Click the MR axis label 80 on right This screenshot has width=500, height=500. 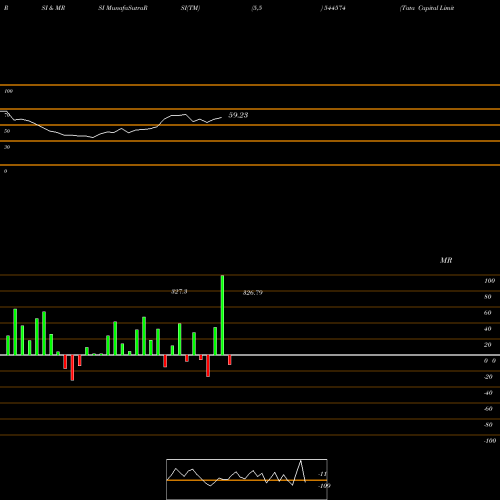(x=488, y=297)
